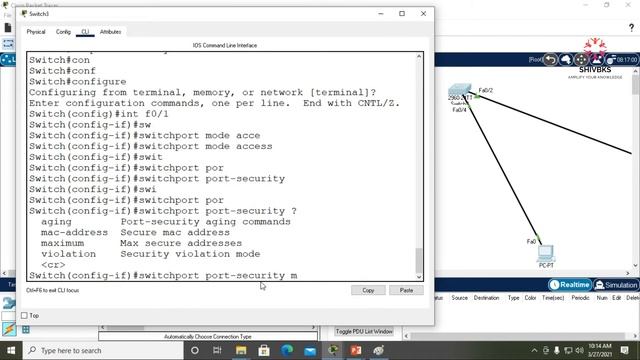Click workspace horizontal scrollbar right arrow
Image resolution: width=640 pixels, height=360 pixels.
[628, 273]
